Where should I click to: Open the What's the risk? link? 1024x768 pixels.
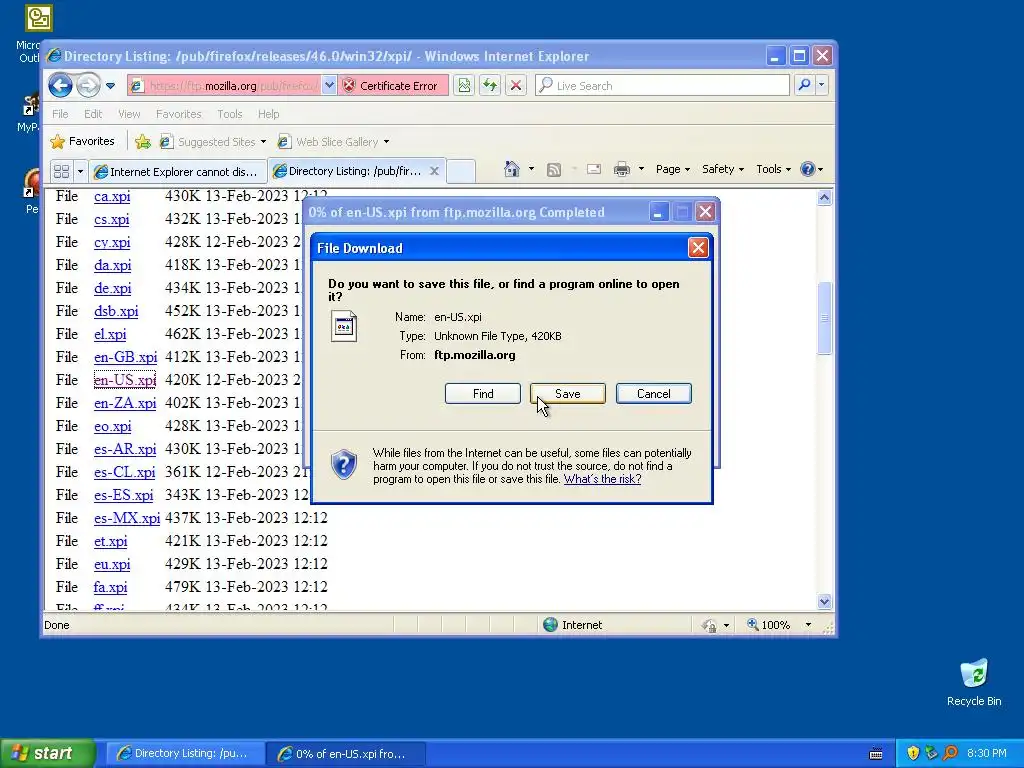pyautogui.click(x=602, y=479)
